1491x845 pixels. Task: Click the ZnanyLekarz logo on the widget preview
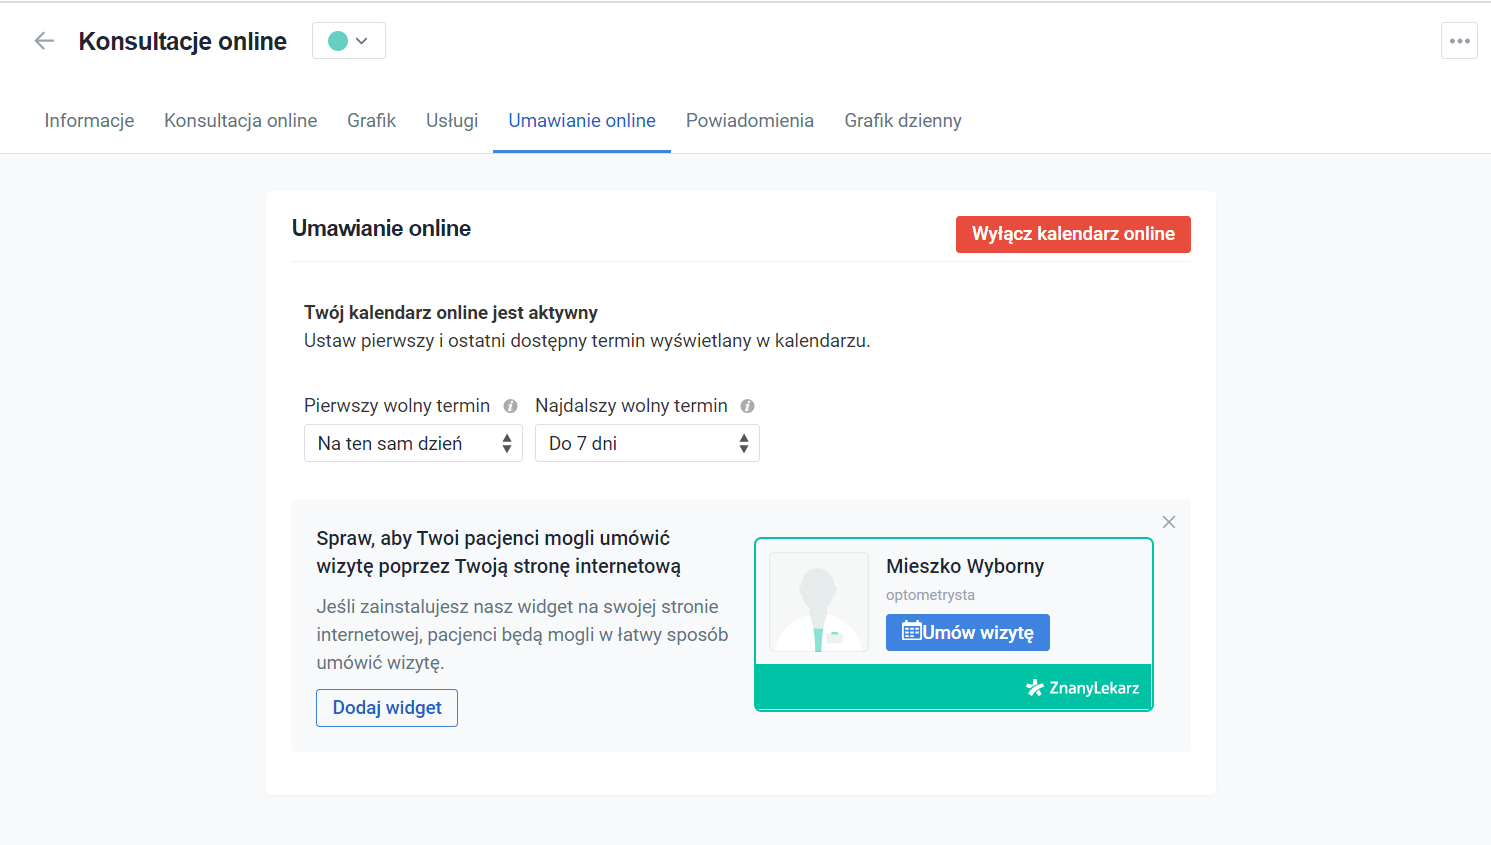(1082, 687)
